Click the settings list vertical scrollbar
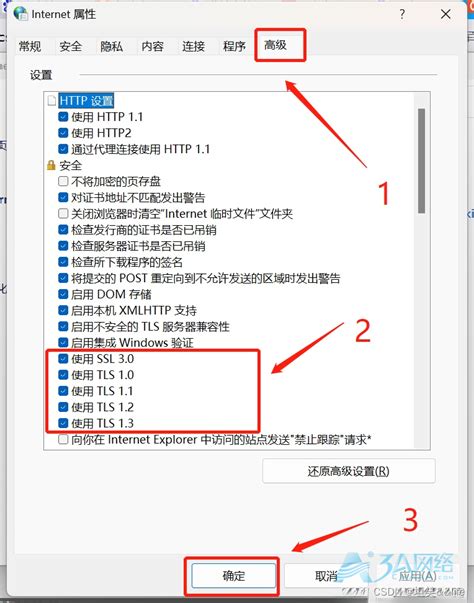Viewport: 474px width, 603px height. click(422, 269)
